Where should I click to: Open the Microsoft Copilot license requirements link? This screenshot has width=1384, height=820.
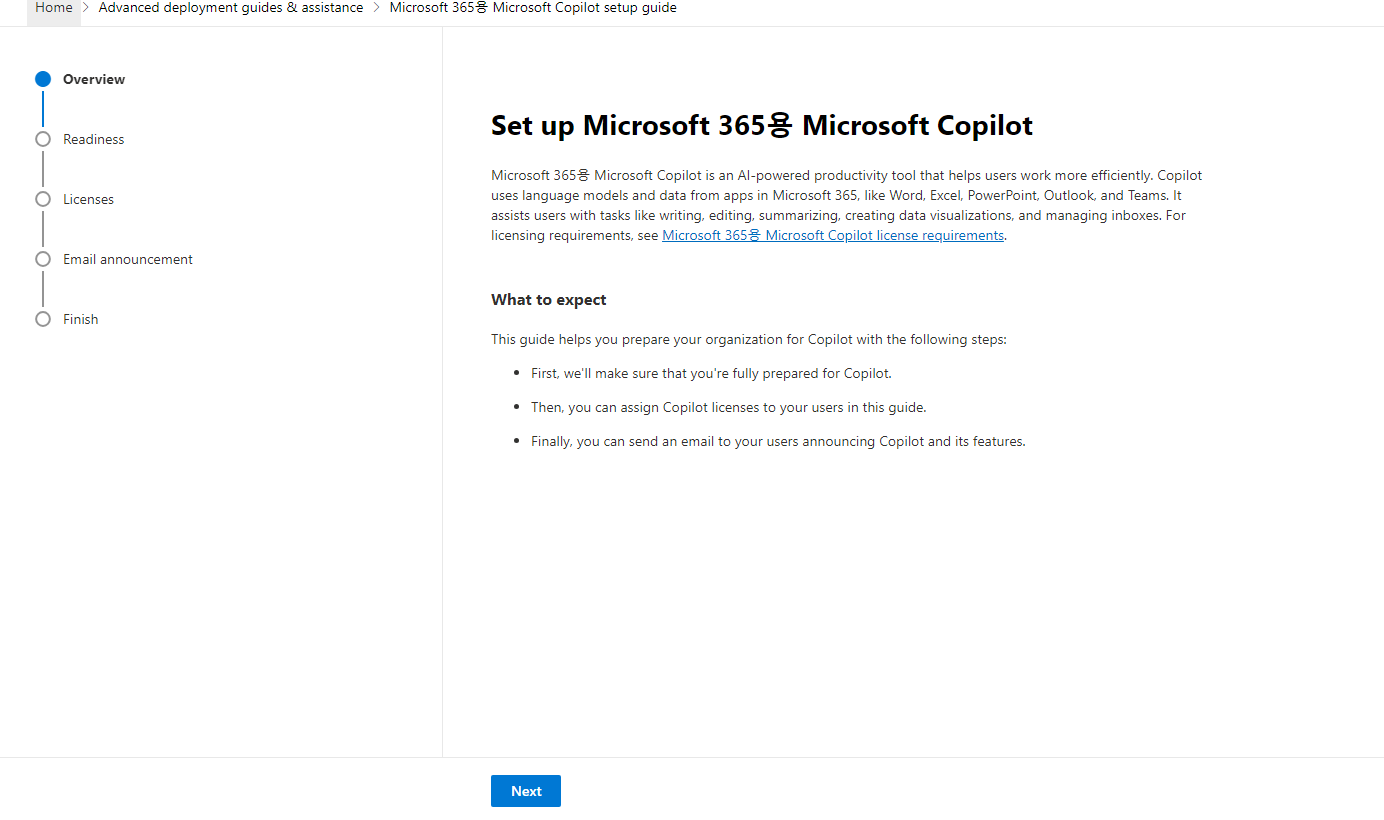[833, 236]
